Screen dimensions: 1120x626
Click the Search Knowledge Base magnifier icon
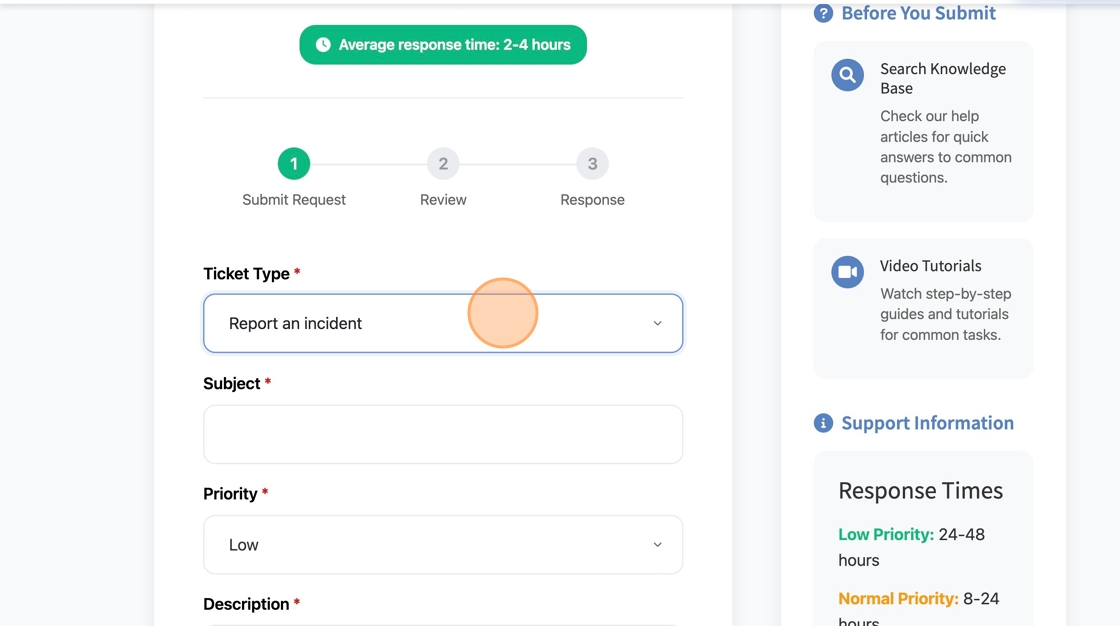point(847,75)
